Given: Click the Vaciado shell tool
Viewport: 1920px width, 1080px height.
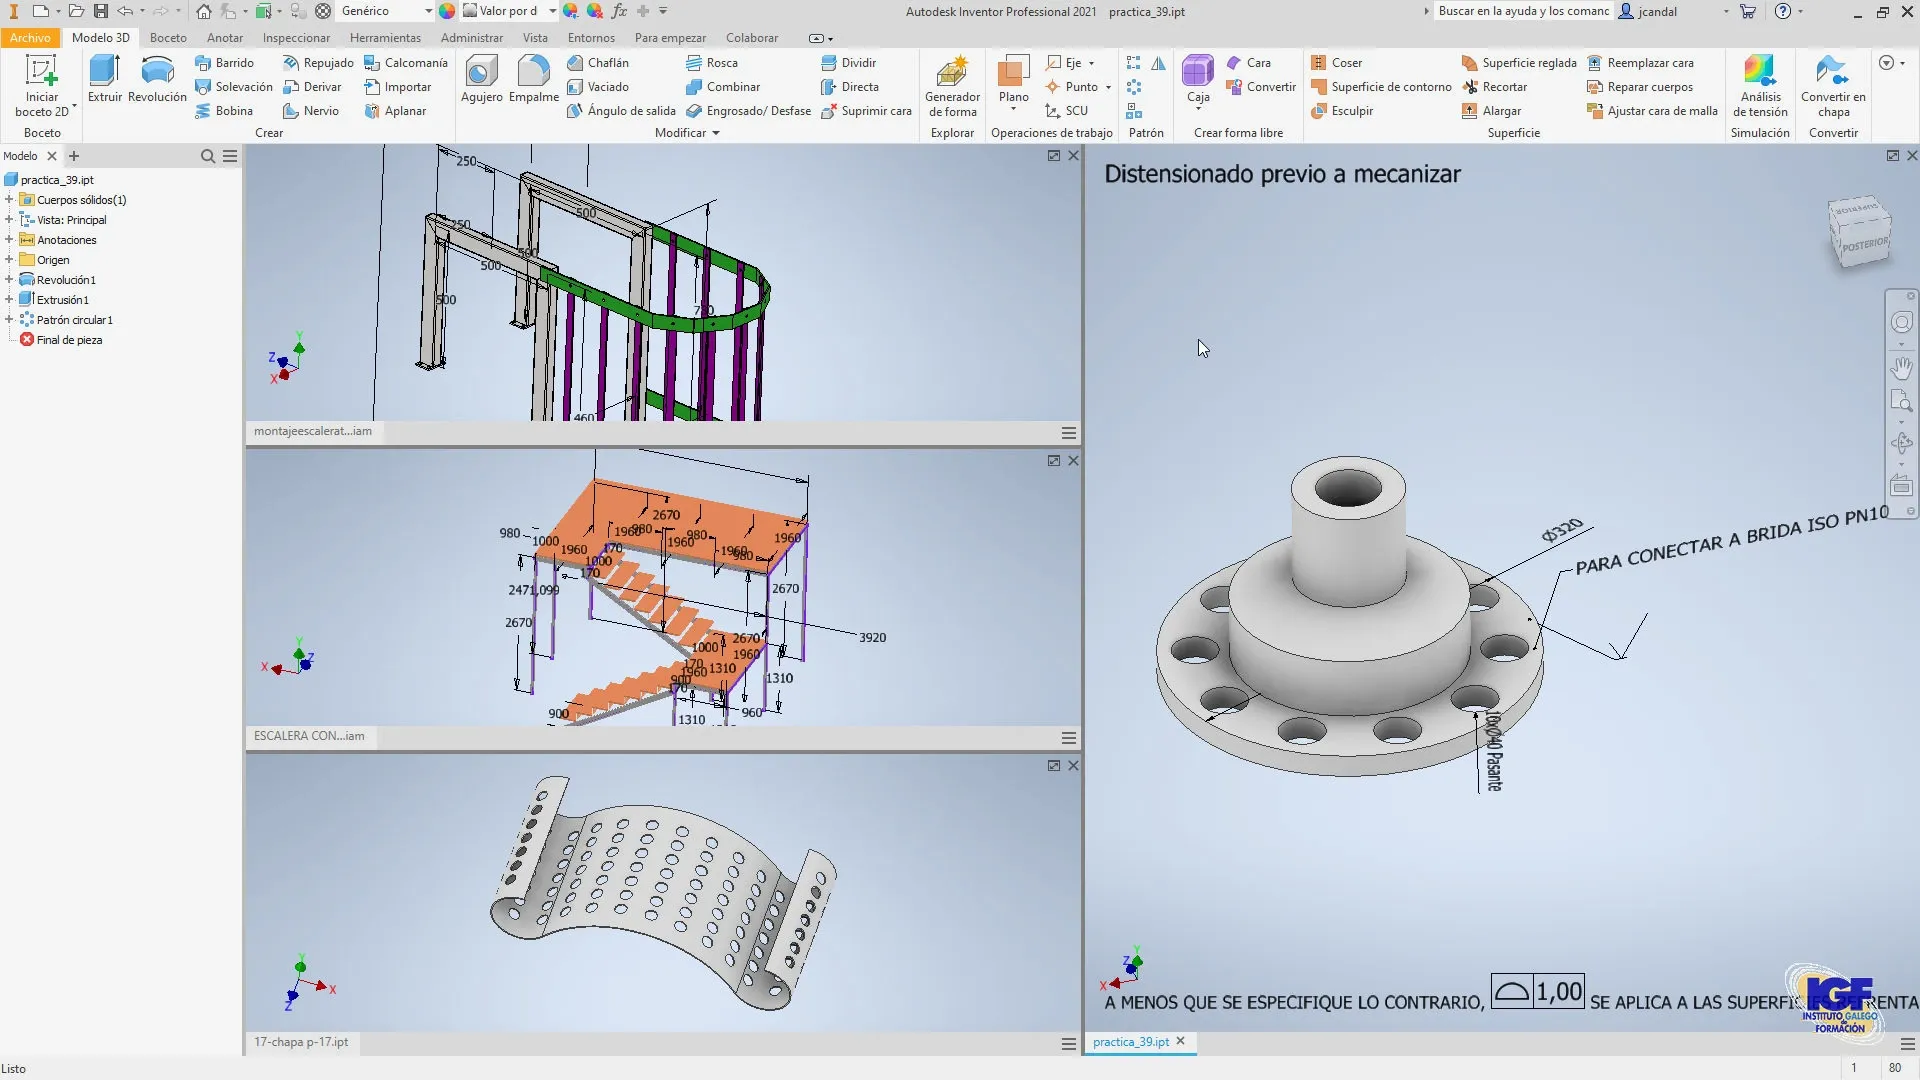Looking at the screenshot, I should click(x=598, y=87).
